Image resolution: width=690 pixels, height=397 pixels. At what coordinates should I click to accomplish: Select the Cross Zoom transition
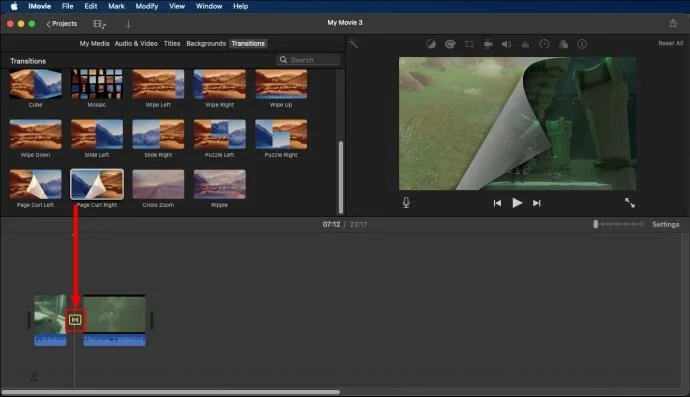[158, 184]
